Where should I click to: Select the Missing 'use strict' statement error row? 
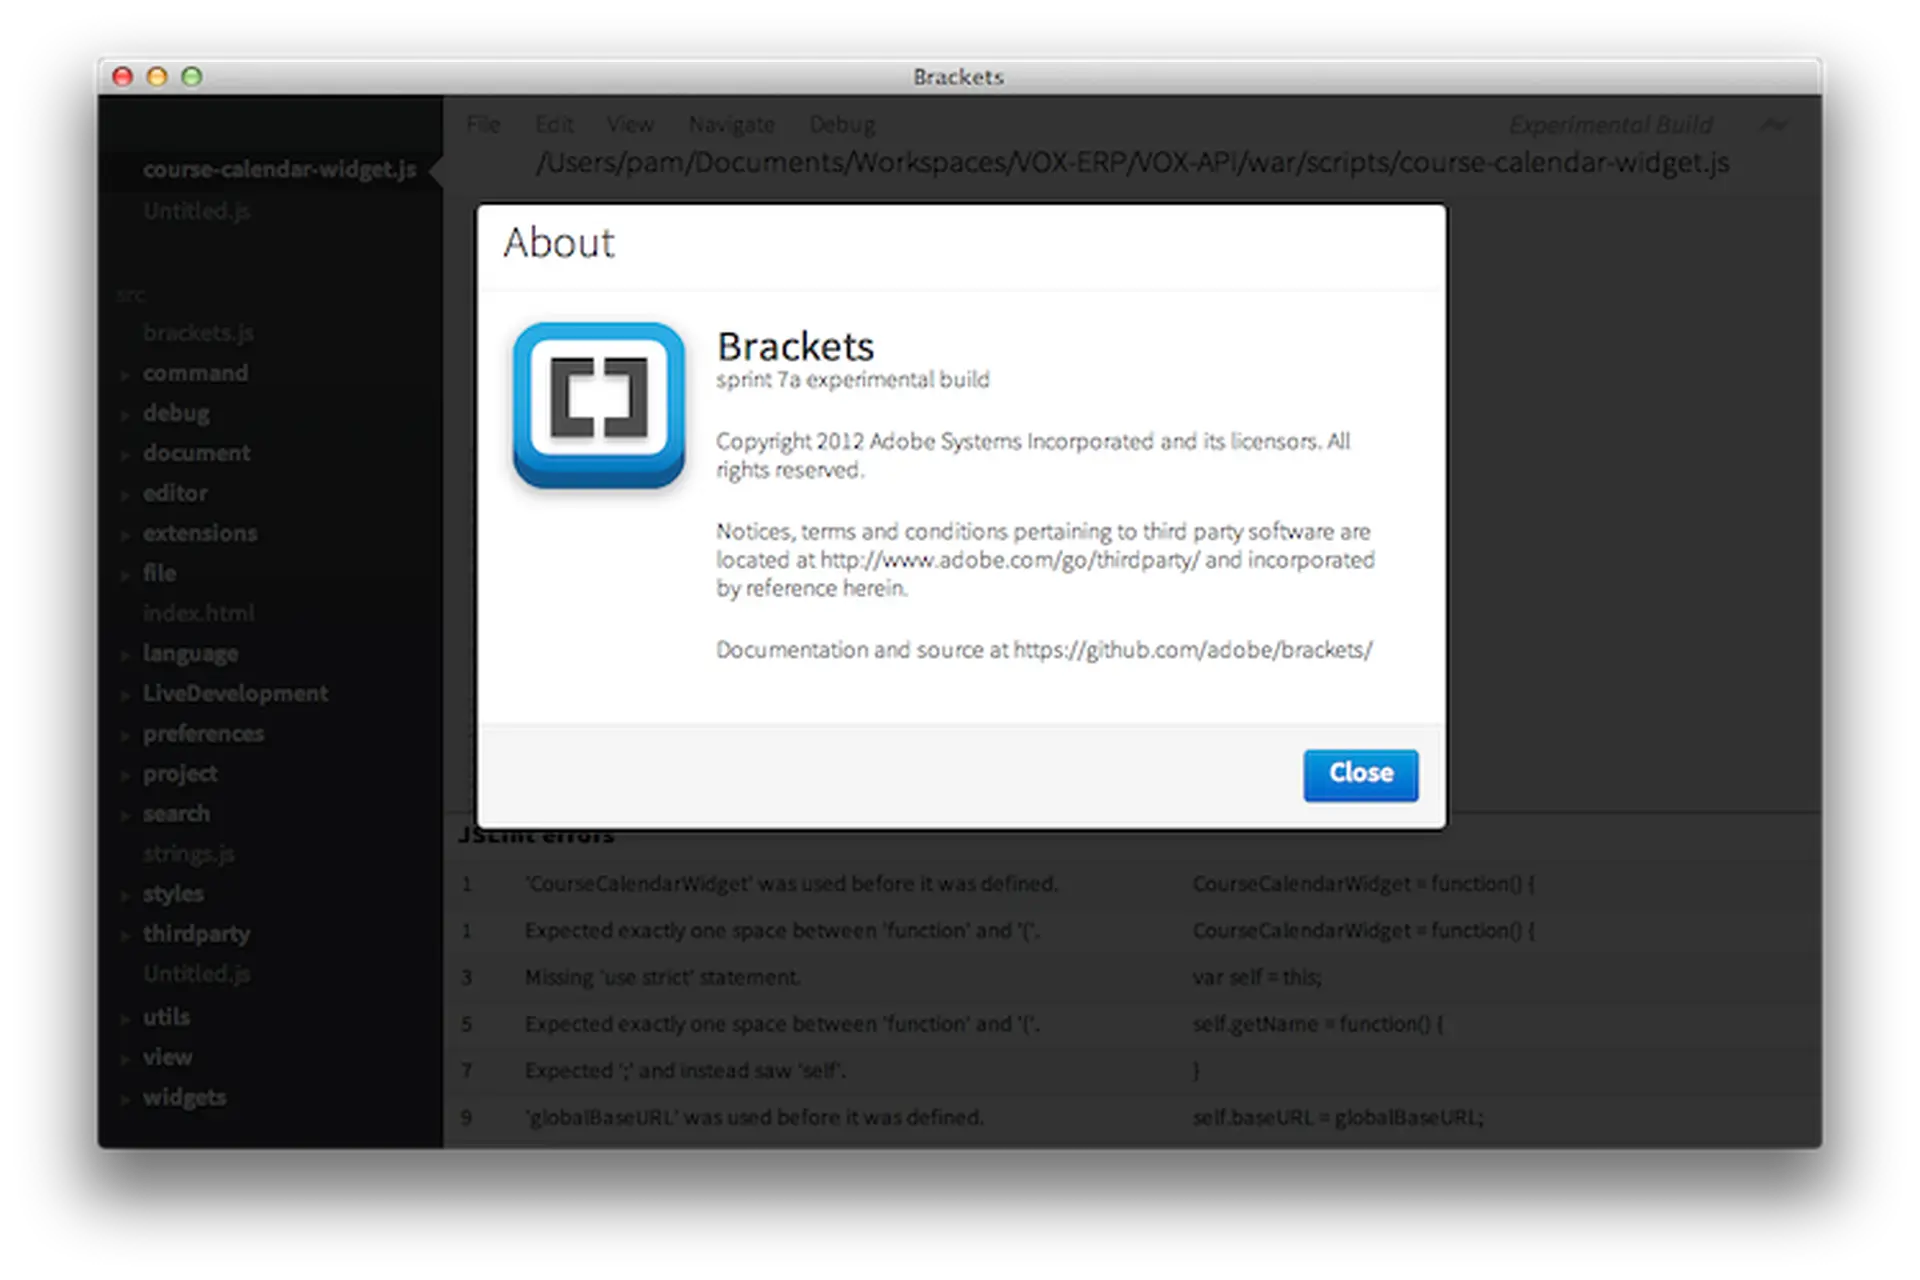coord(662,977)
